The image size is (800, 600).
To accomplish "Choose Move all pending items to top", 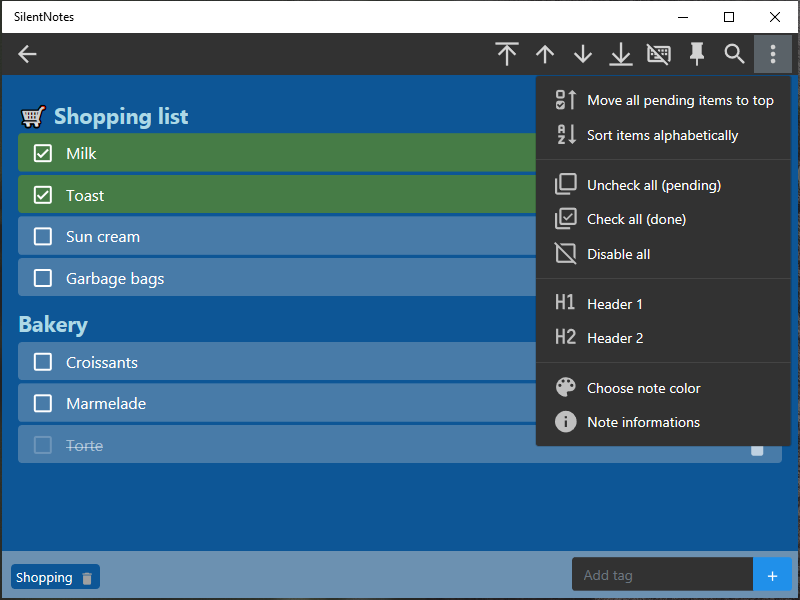I will (x=680, y=100).
